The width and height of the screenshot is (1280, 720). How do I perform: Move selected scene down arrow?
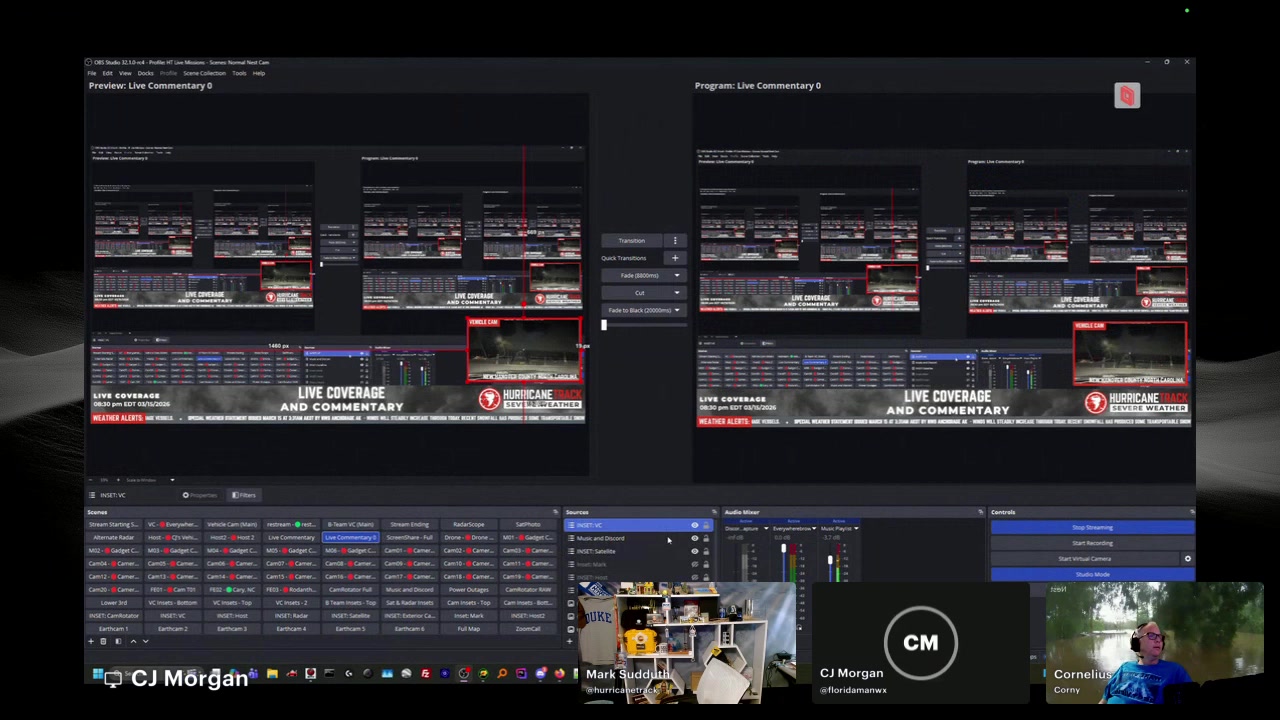[x=145, y=641]
